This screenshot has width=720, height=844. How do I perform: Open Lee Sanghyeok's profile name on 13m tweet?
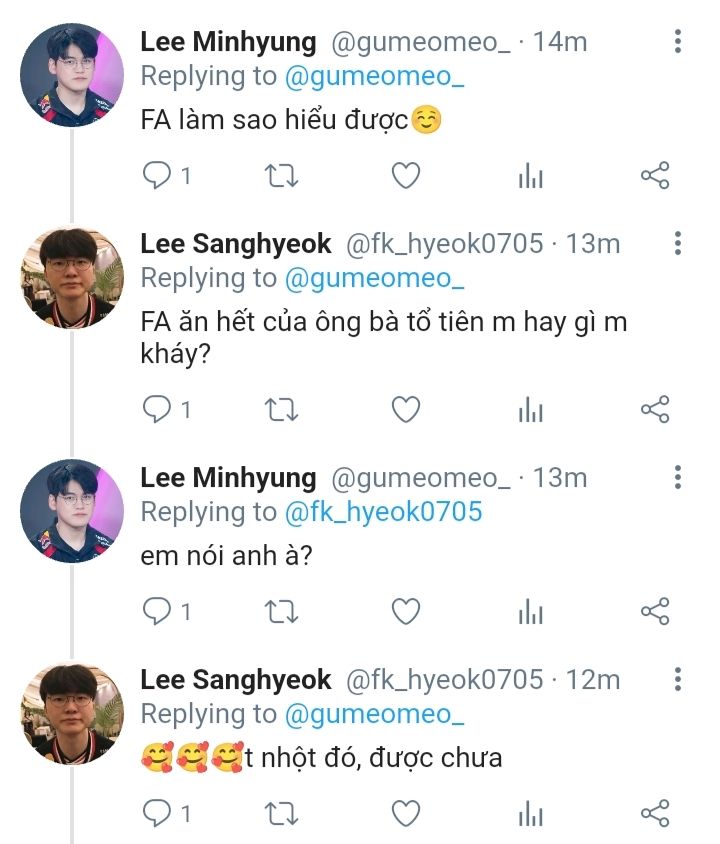point(235,243)
